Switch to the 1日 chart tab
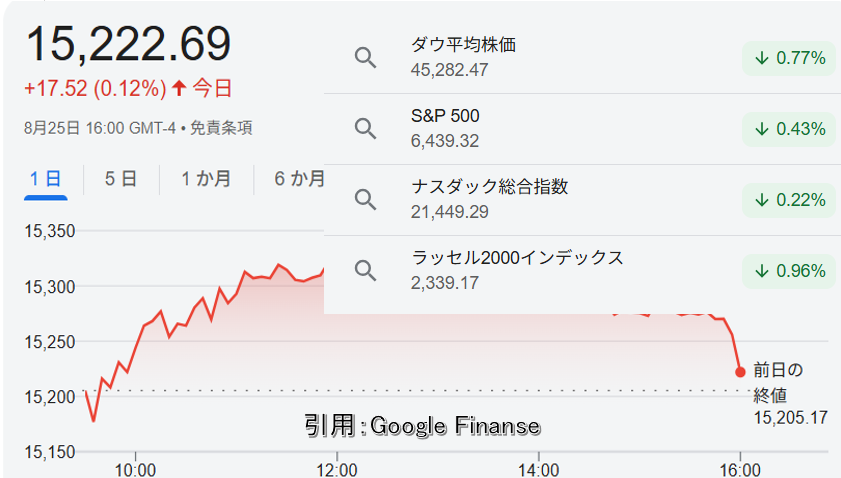This screenshot has height=478, width=841. 46,179
